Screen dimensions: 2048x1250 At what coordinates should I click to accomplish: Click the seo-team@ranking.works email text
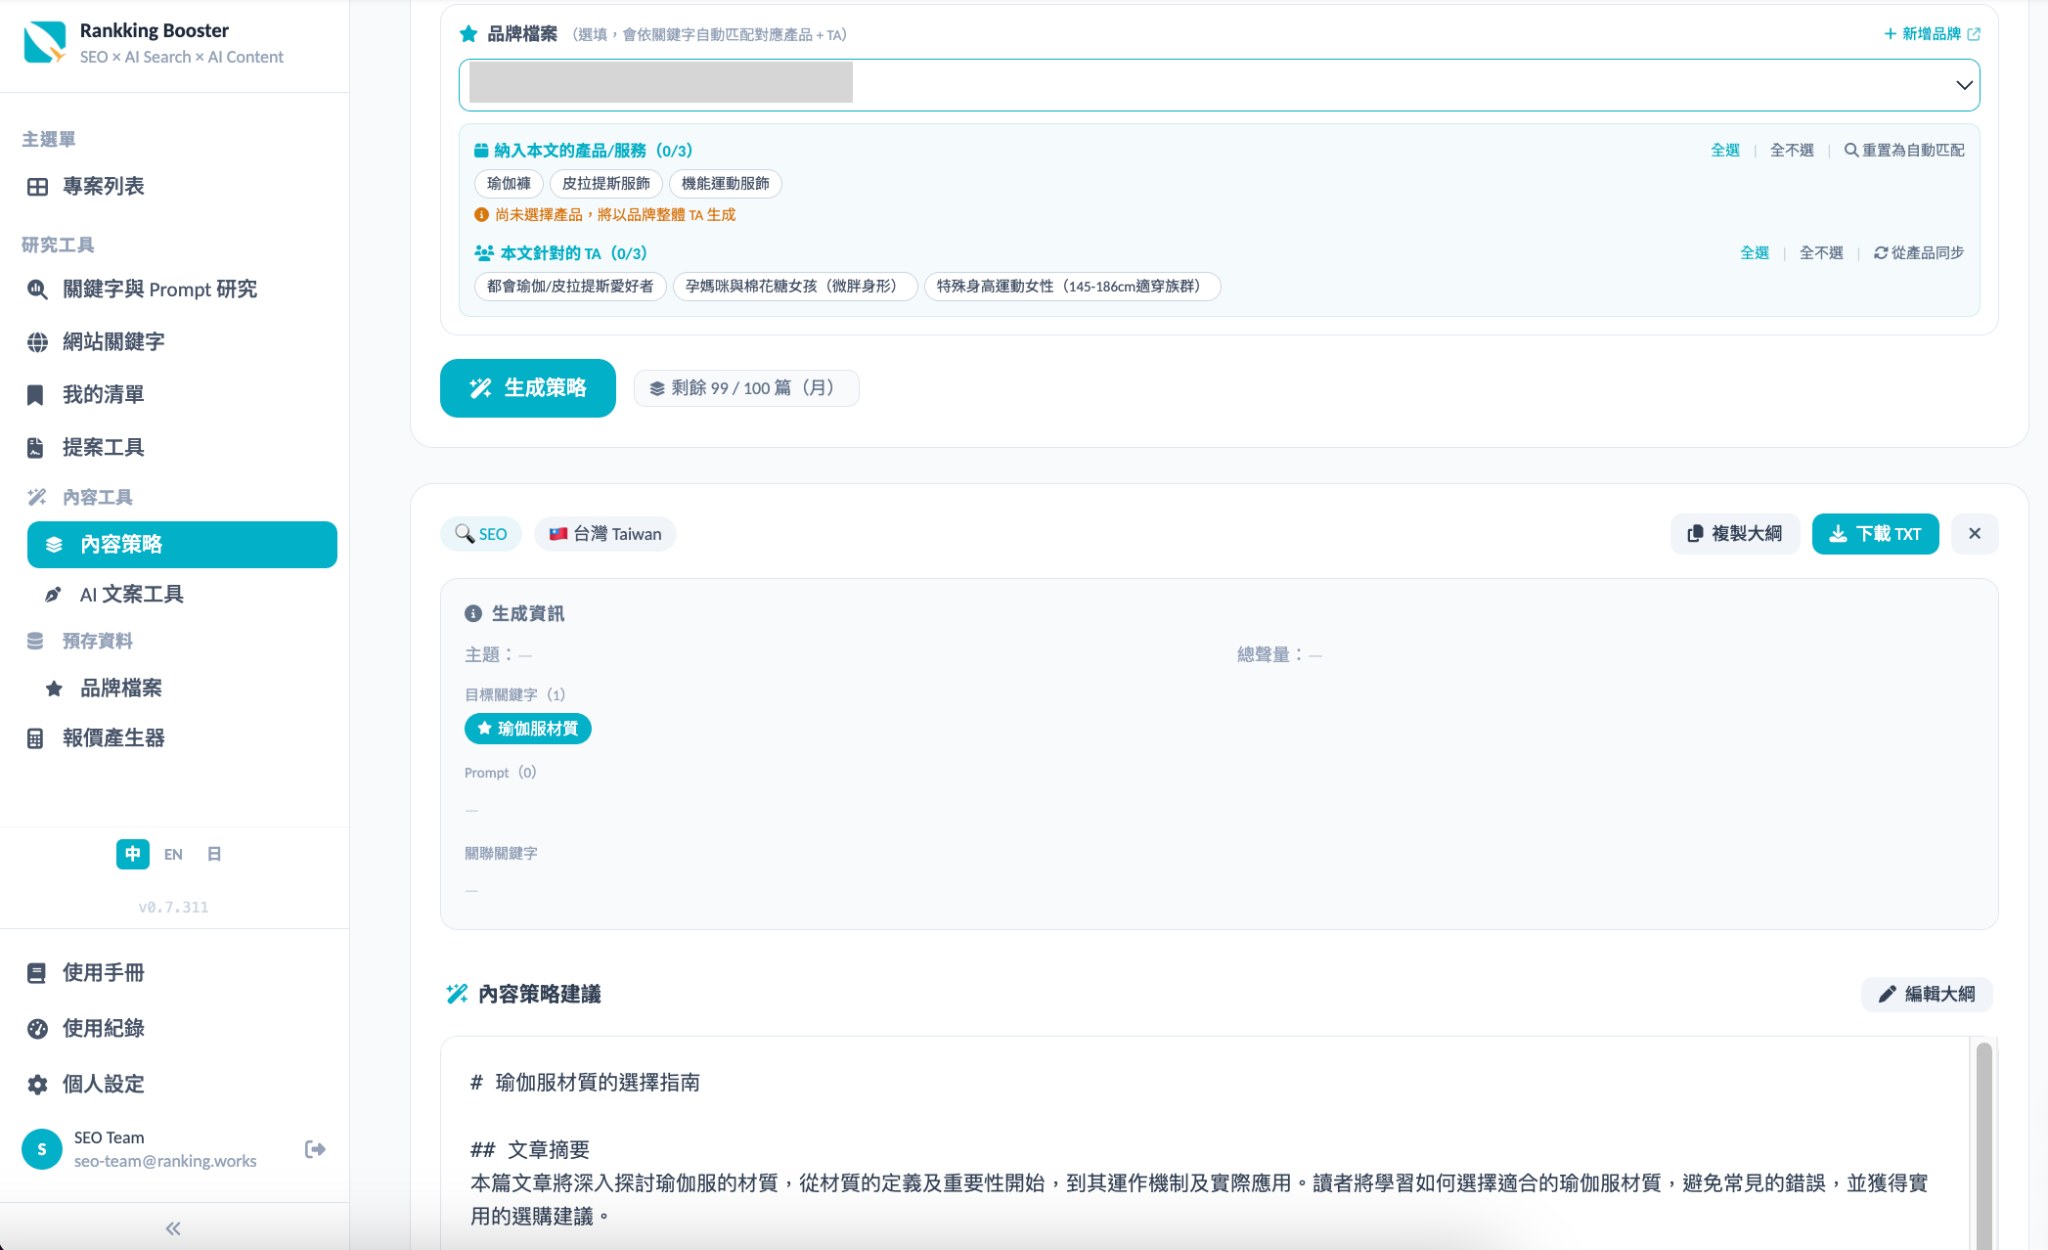[x=165, y=1161]
